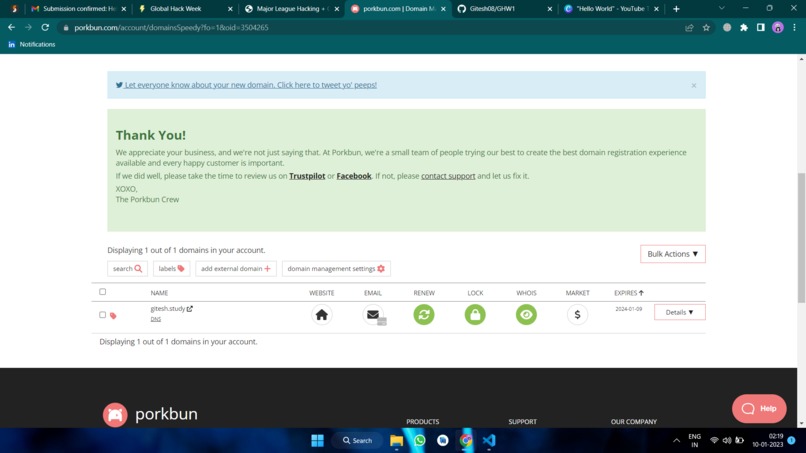The height and width of the screenshot is (453, 806).
Task: Open the Chrome three-dot menu
Action: click(794, 28)
